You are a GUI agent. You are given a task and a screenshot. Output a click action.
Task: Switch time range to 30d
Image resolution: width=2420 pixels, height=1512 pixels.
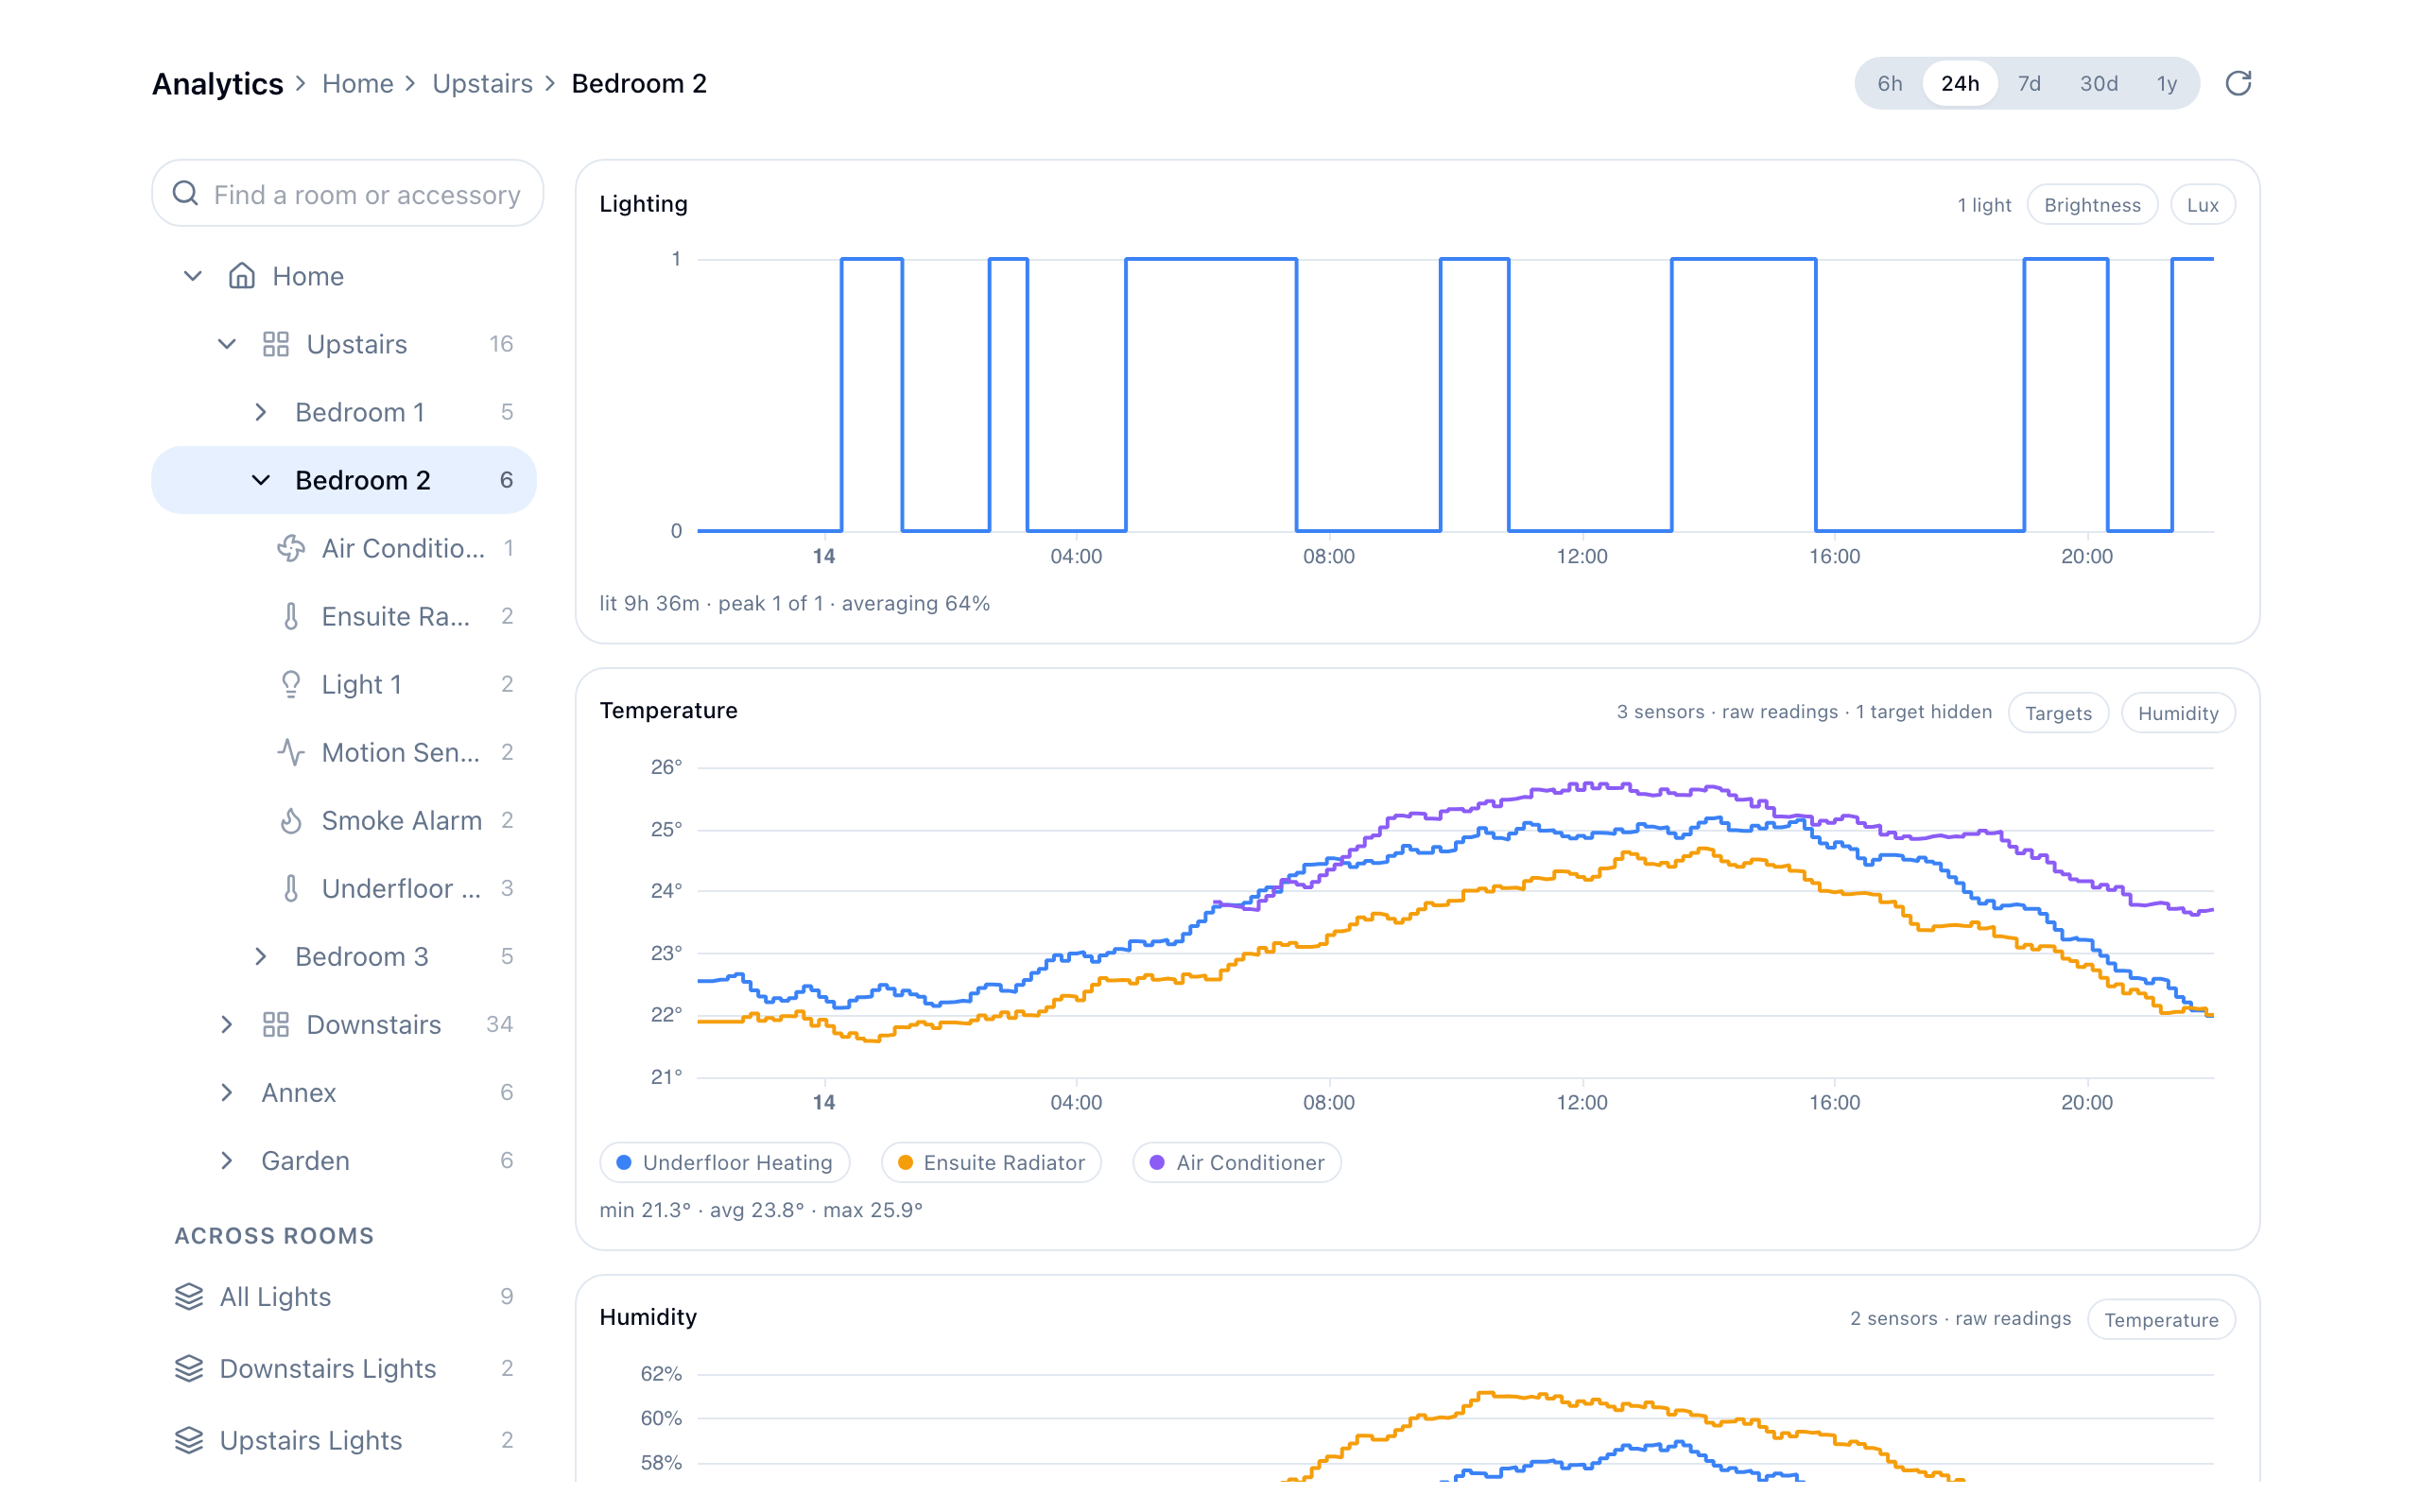pyautogui.click(x=2099, y=83)
